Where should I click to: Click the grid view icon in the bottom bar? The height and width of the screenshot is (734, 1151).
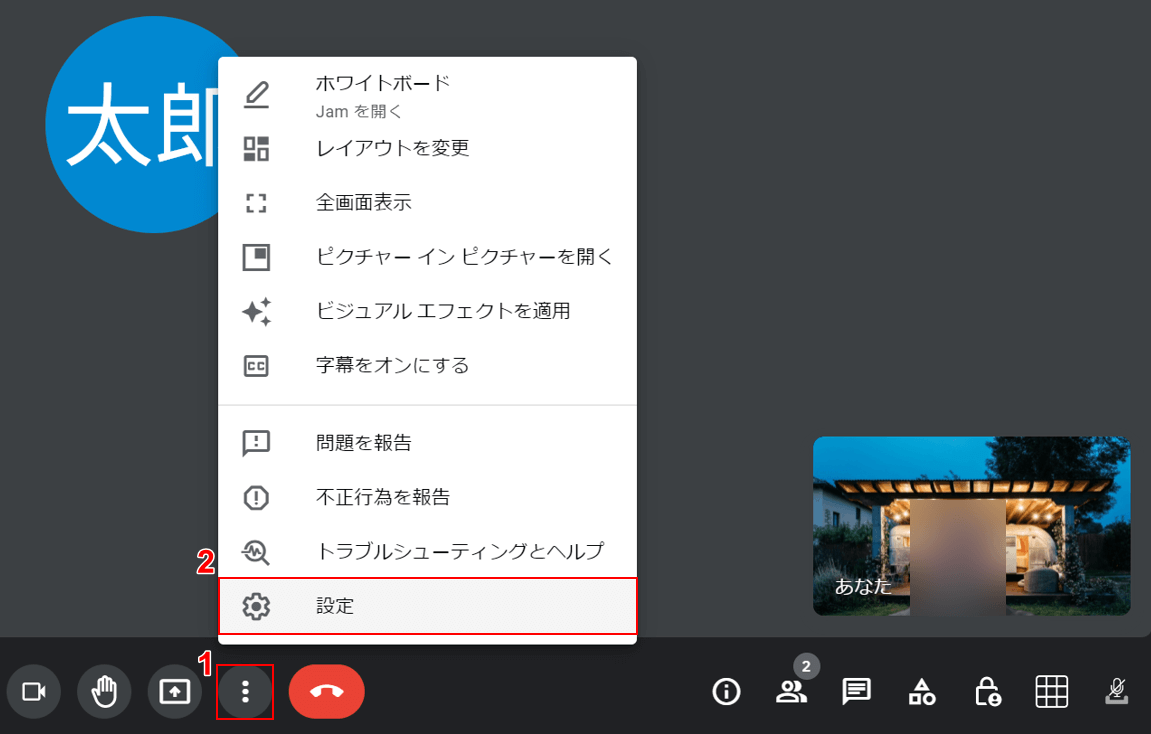coord(1052,691)
